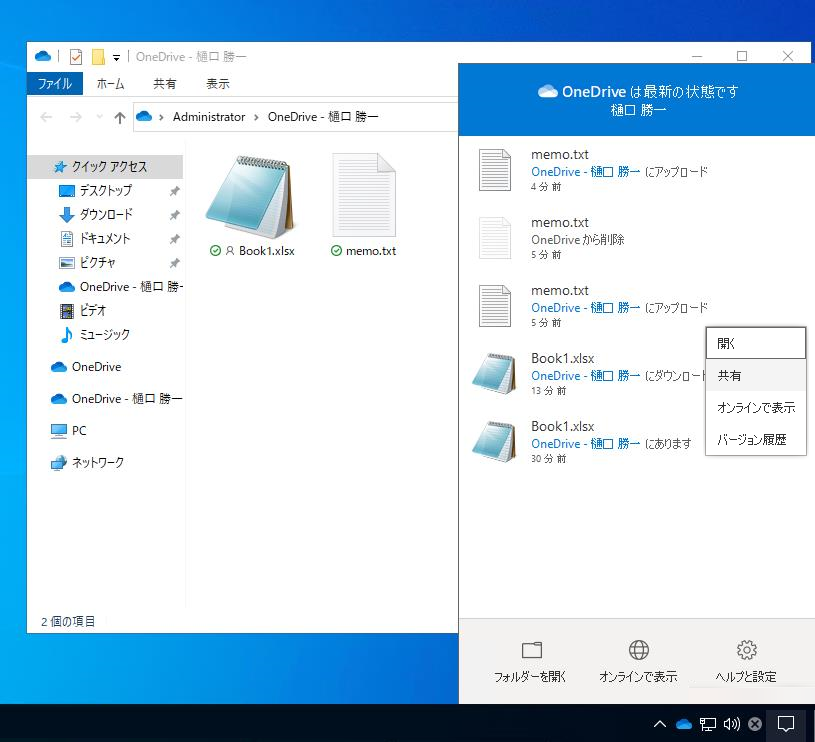
Task: Open ダウンロード in the navigation pane
Action: 106,215
